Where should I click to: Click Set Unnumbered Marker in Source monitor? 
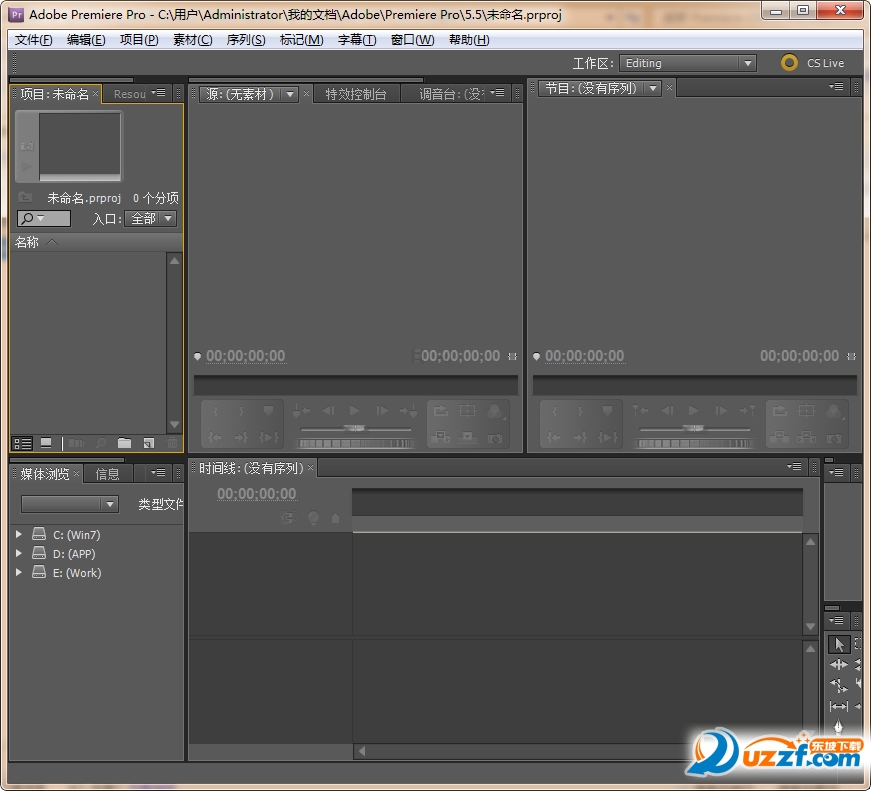point(268,411)
